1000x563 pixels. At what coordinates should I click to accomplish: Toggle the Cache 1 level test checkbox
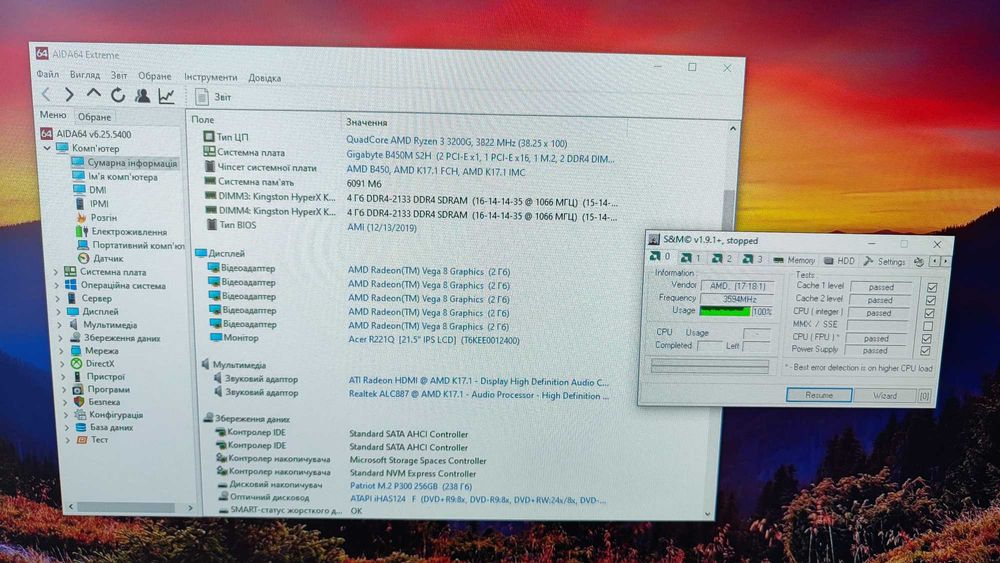(x=932, y=288)
